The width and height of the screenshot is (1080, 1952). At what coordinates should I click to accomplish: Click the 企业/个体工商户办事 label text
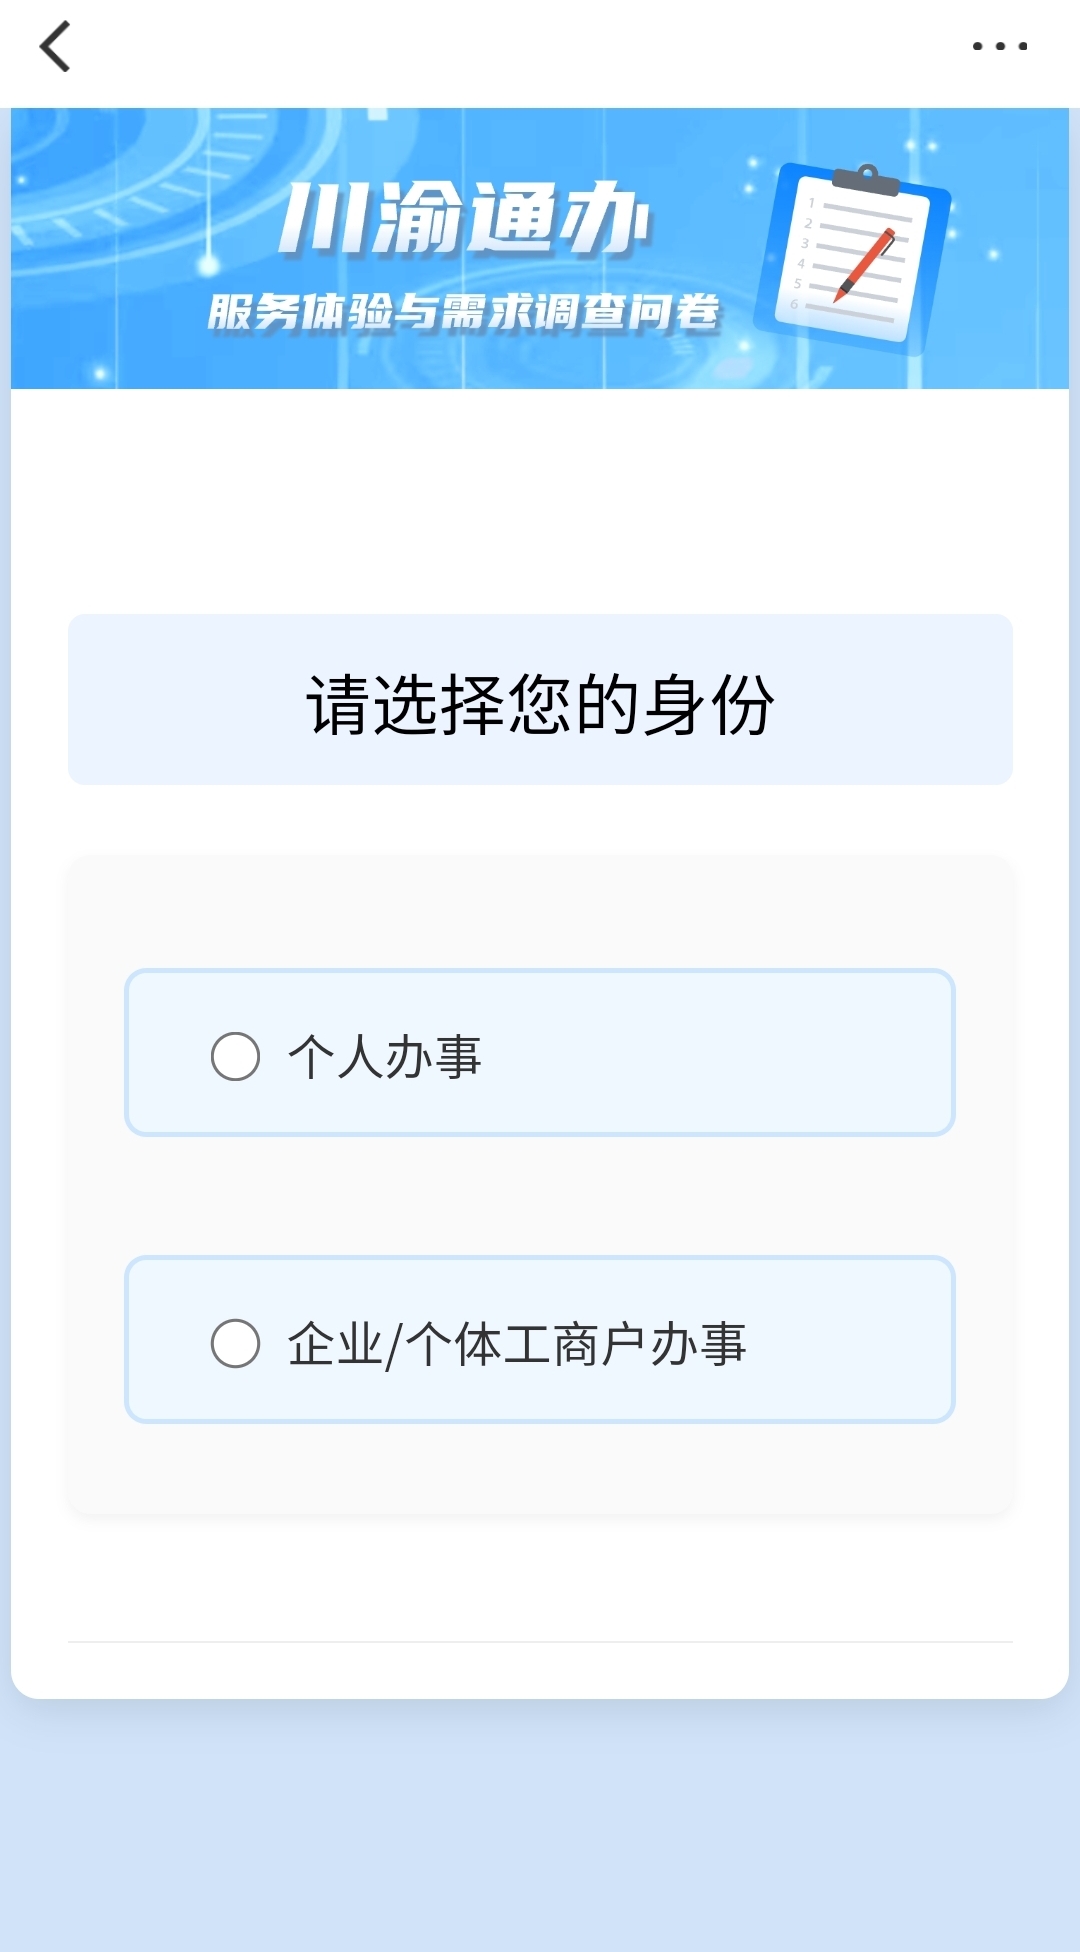[517, 1344]
